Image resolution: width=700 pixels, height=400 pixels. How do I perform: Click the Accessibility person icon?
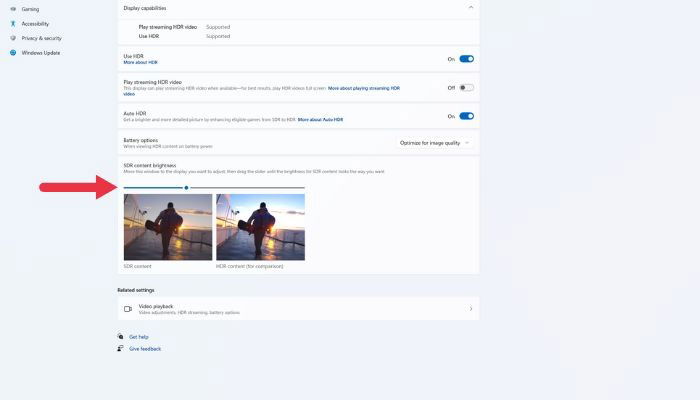pyautogui.click(x=13, y=24)
